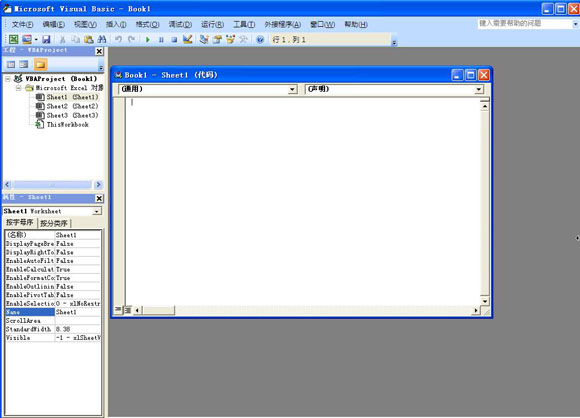Click the Undo arrow icon
The height and width of the screenshot is (418, 580).
[118, 39]
